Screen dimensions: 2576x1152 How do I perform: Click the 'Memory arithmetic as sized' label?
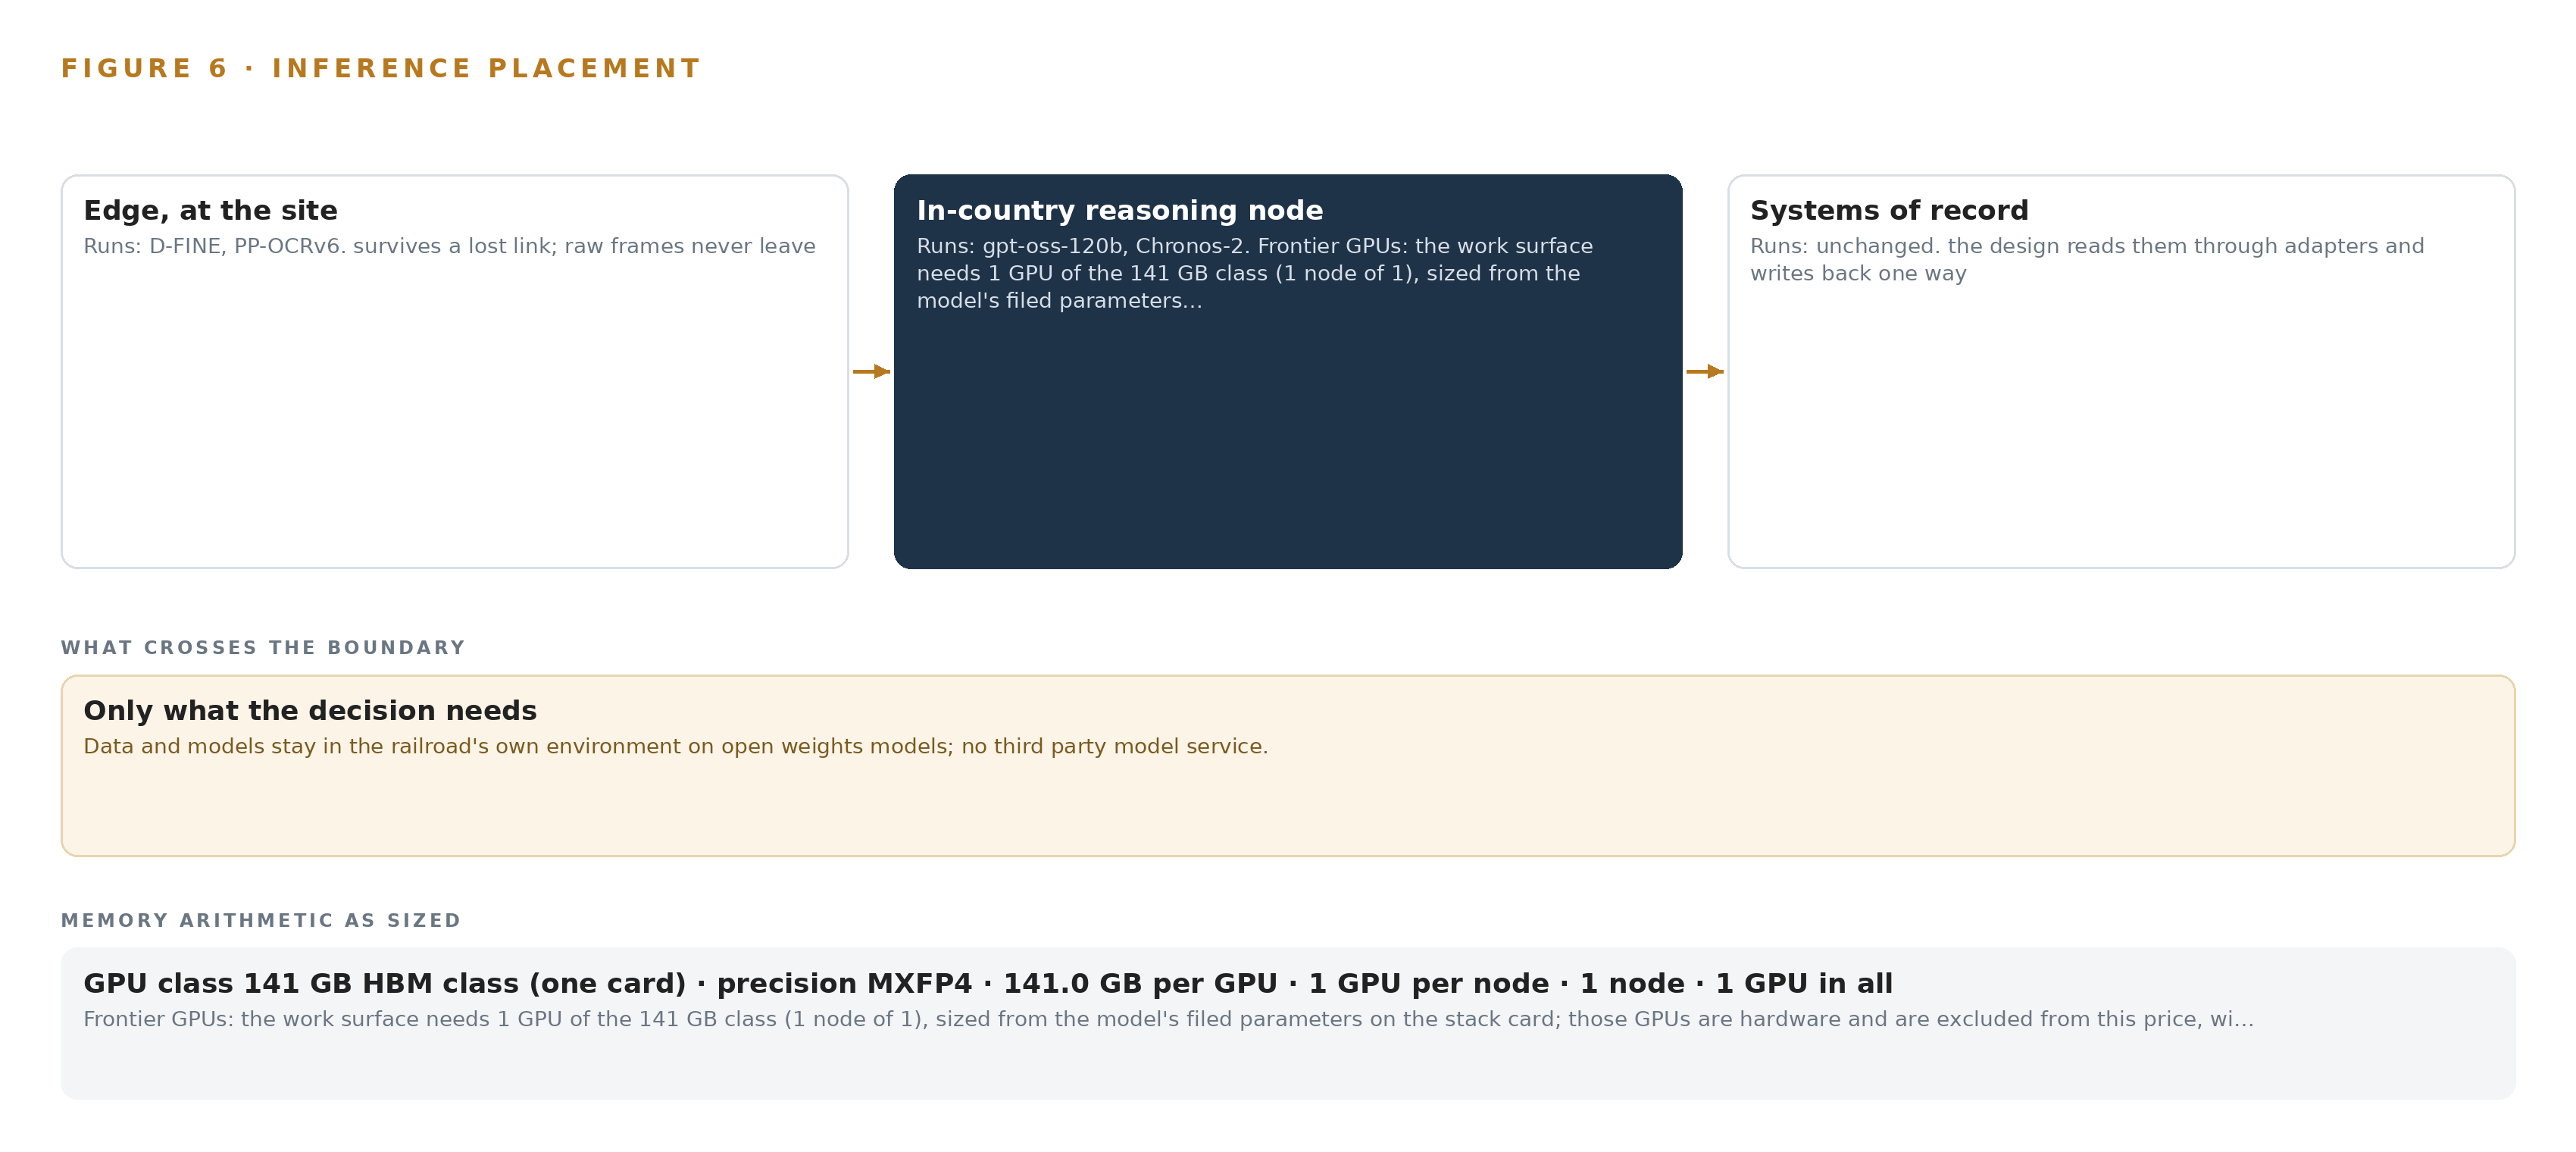[260, 920]
